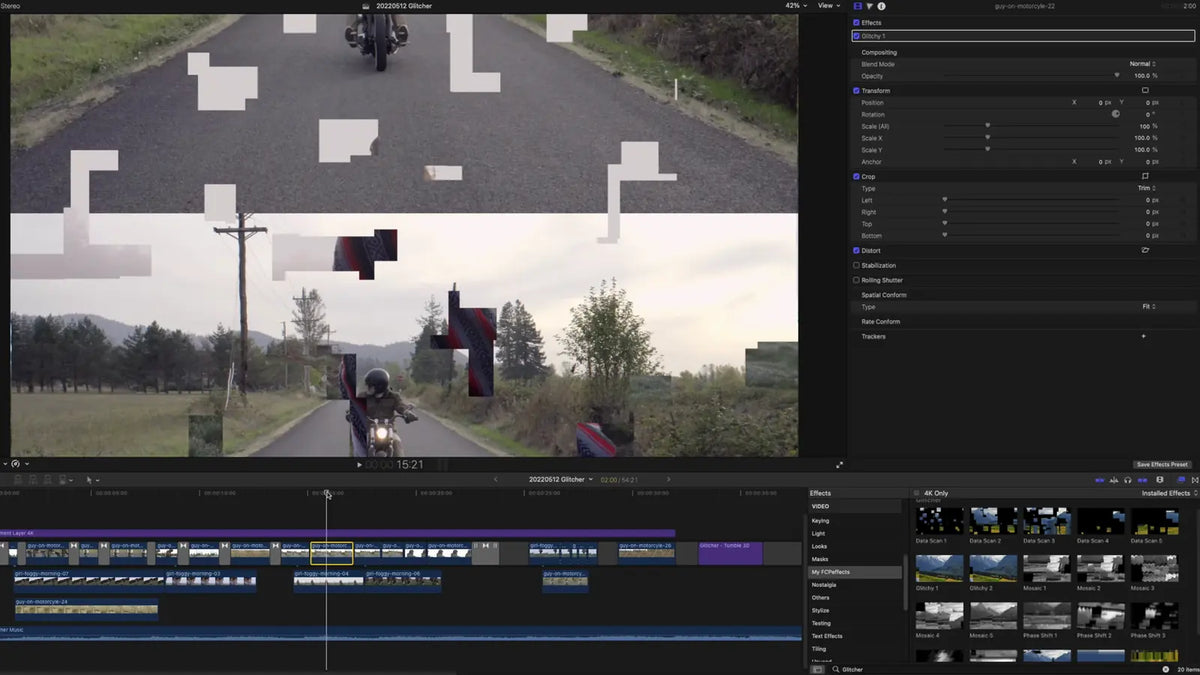The width and height of the screenshot is (1200, 675).
Task: Click the Save Effects Preset button
Action: (x=1162, y=465)
